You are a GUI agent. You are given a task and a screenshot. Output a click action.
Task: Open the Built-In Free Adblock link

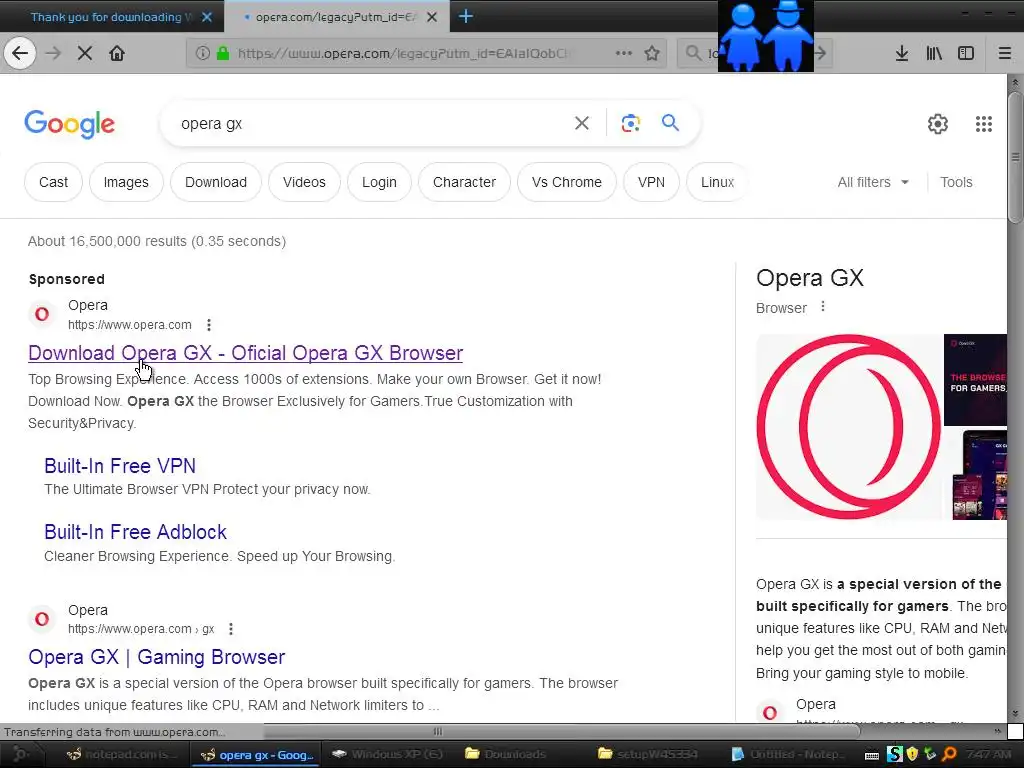pyautogui.click(x=135, y=532)
